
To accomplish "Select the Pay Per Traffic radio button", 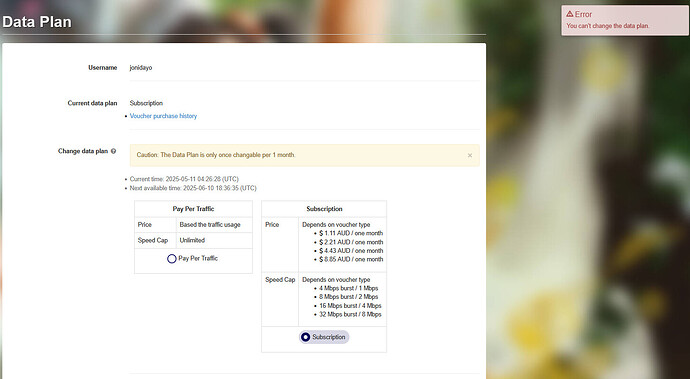I will tap(172, 259).
